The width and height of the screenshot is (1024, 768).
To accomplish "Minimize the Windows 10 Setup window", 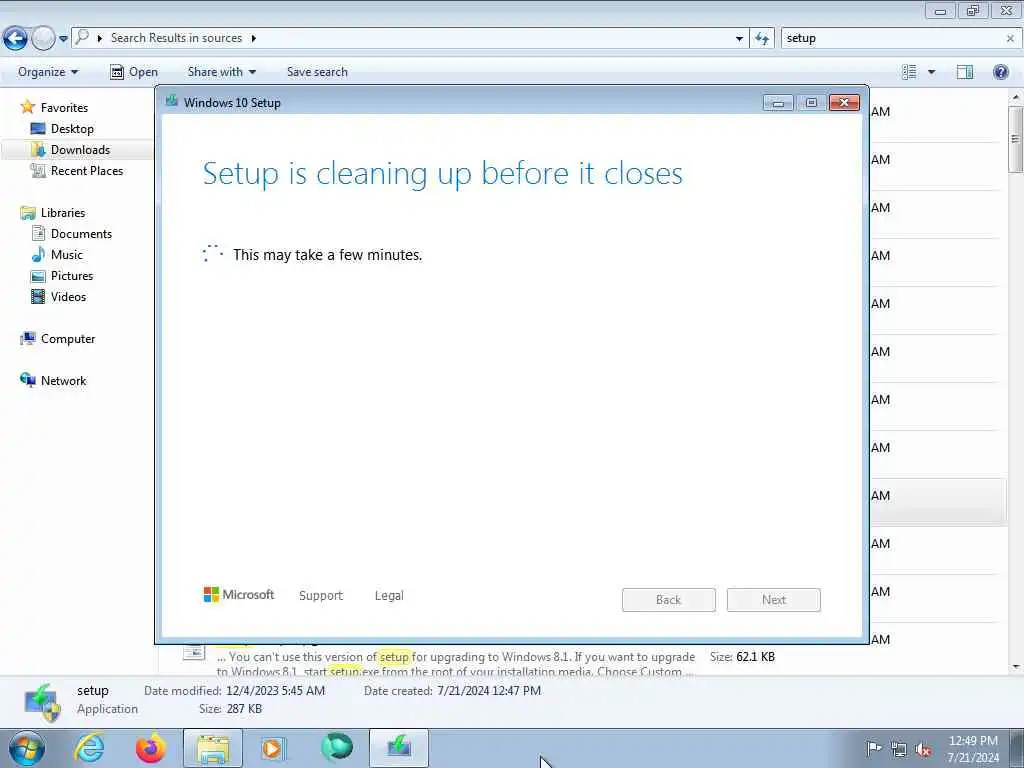I will click(x=778, y=103).
